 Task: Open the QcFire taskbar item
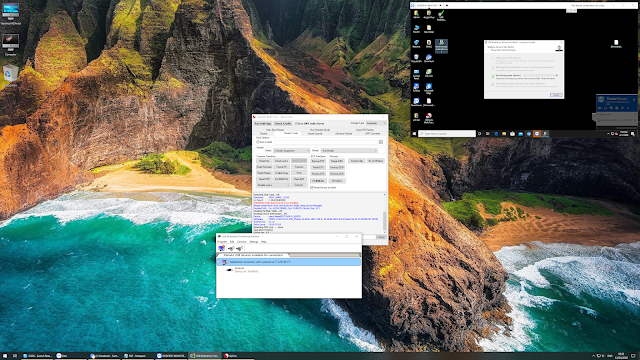(x=238, y=356)
